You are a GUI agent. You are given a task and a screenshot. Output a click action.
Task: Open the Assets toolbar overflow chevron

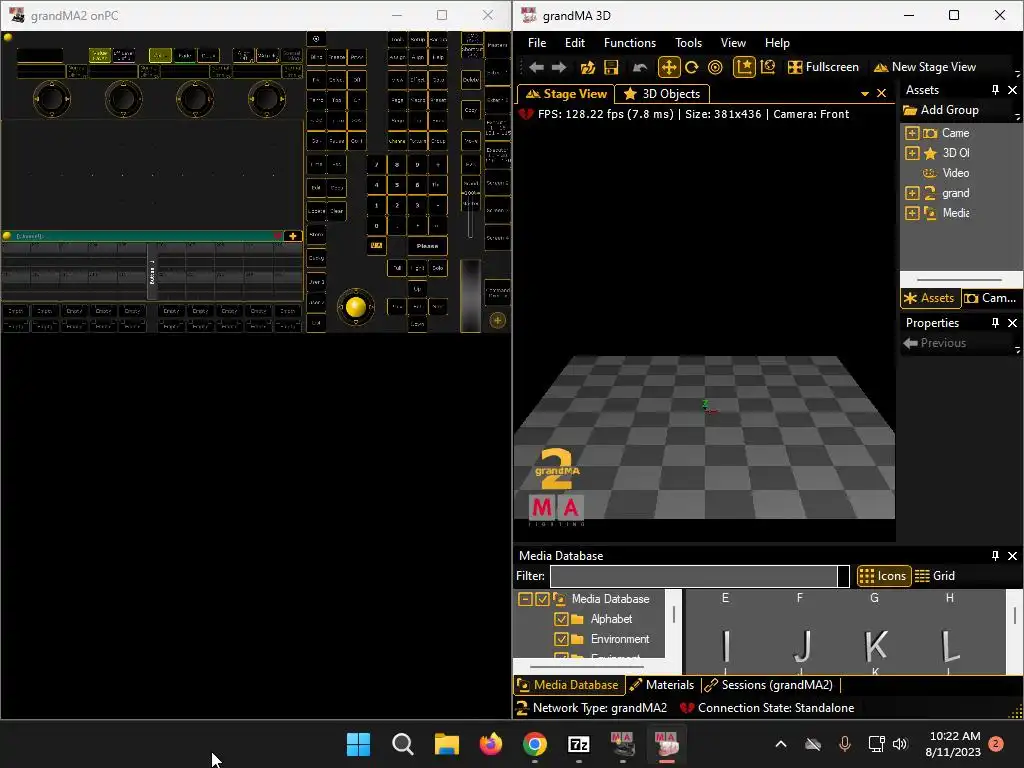[1017, 116]
